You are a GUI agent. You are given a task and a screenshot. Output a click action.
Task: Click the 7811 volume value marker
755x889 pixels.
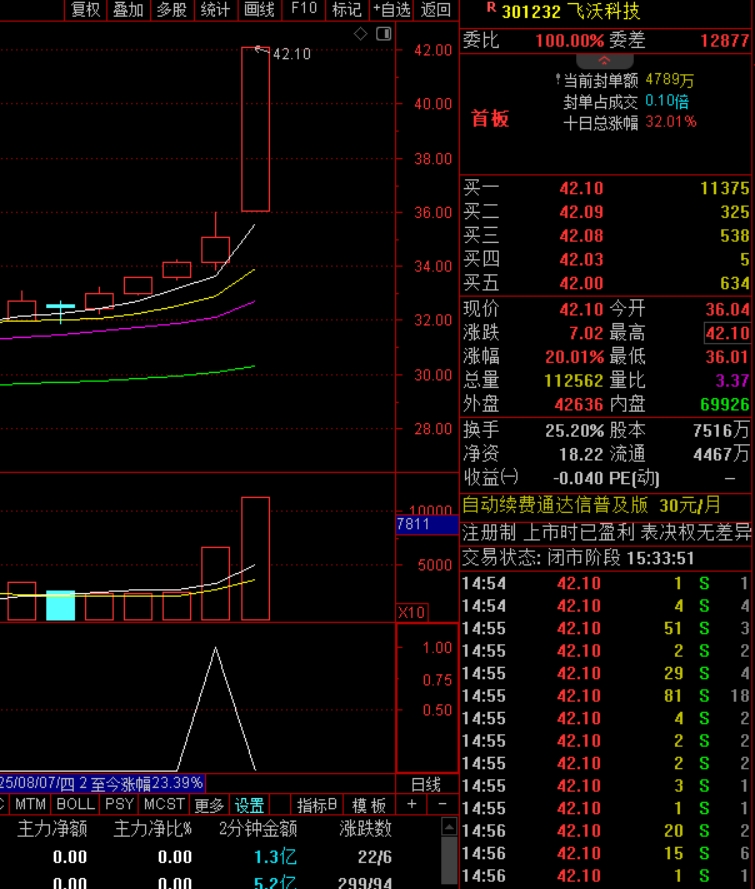427,524
